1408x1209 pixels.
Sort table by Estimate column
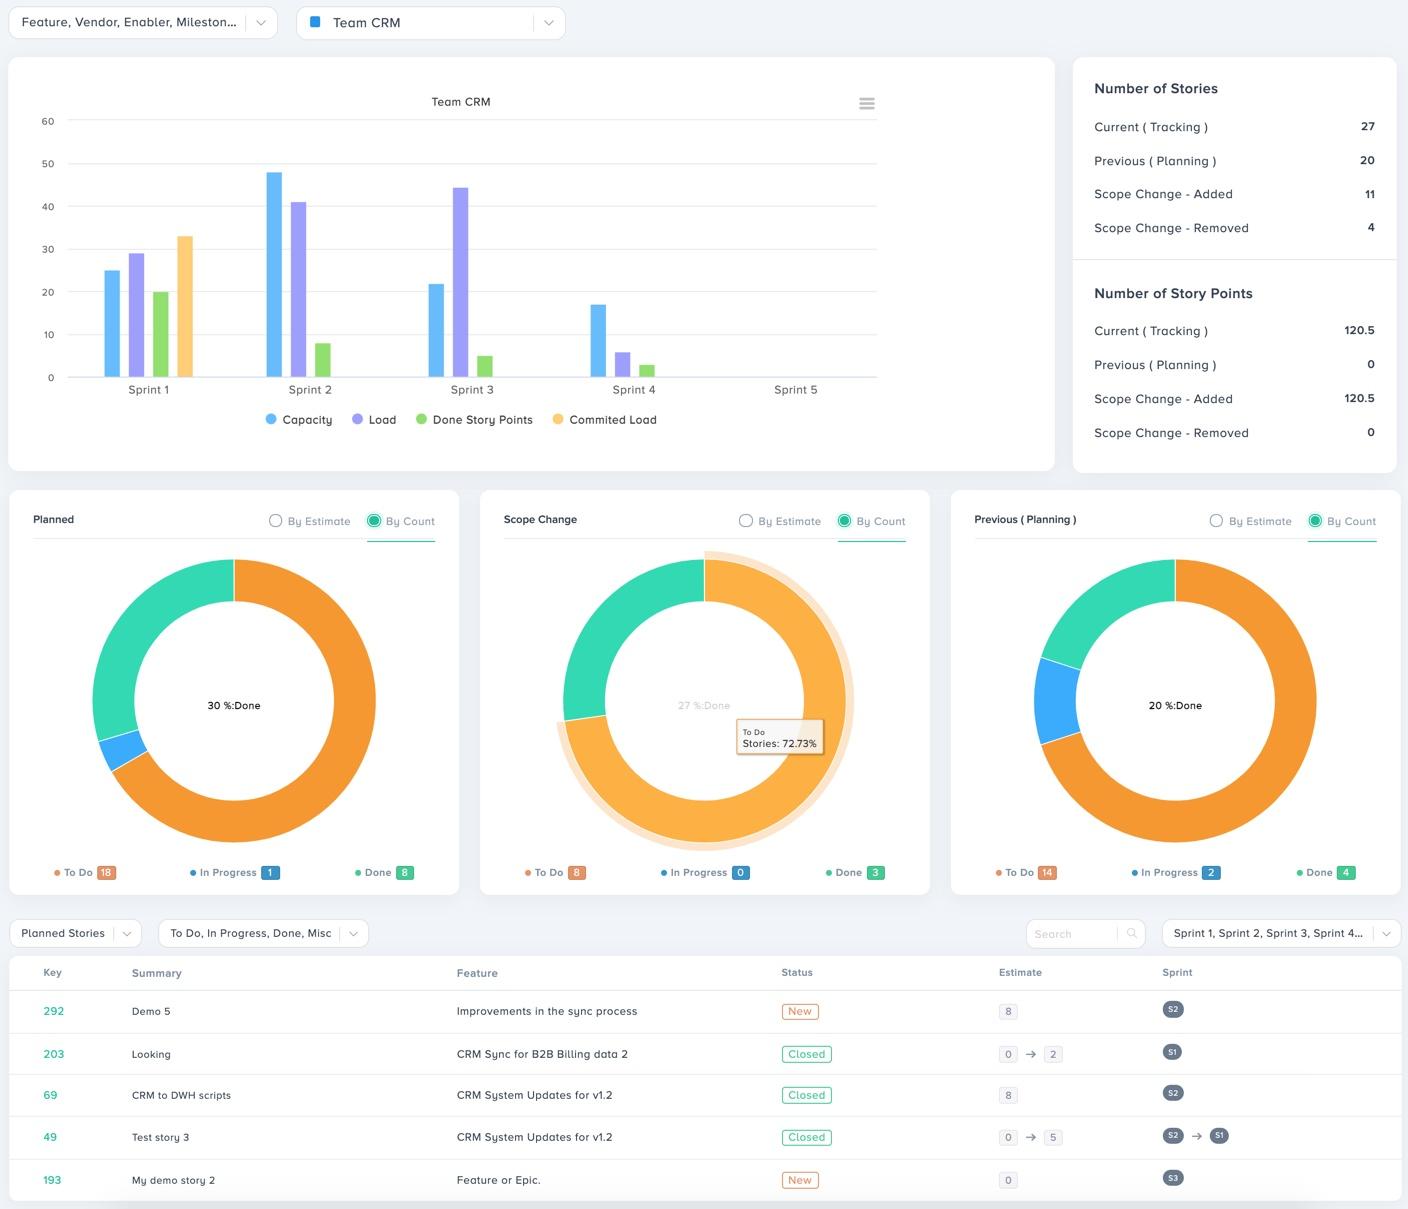click(1020, 972)
